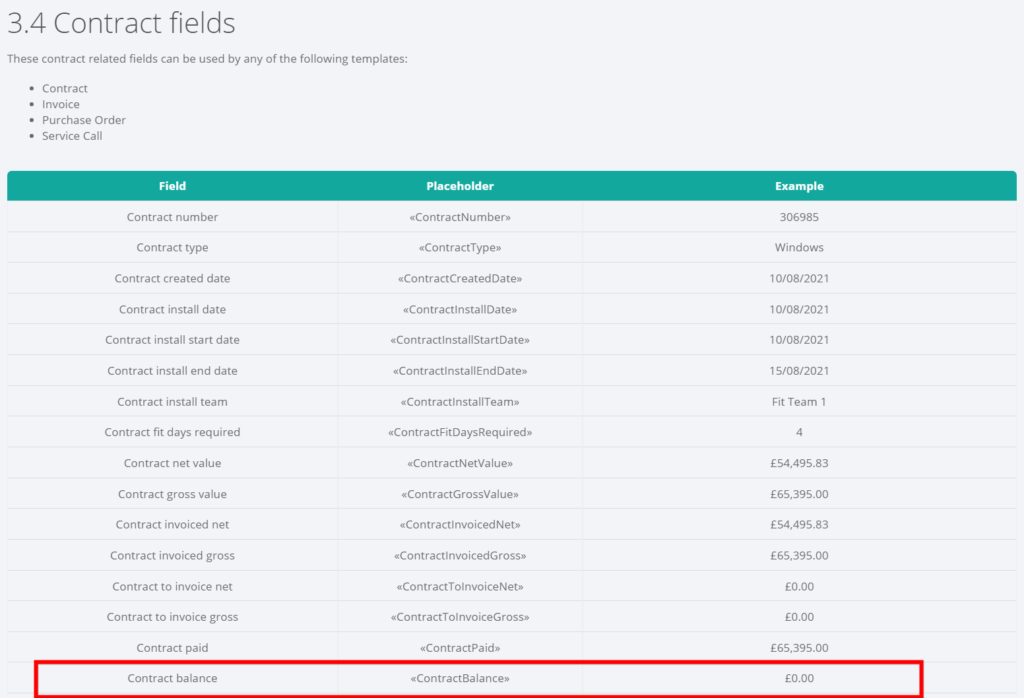Click the «ContractInstallTeam» placeholder

pos(460,402)
